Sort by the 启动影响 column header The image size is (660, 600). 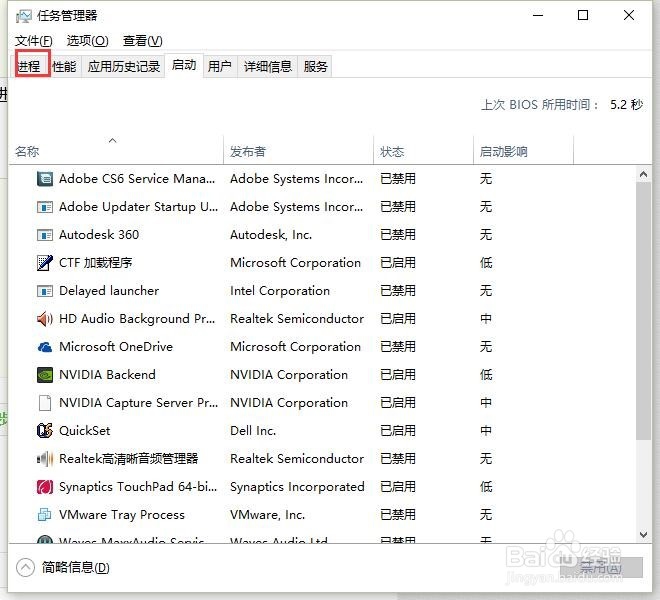523,150
